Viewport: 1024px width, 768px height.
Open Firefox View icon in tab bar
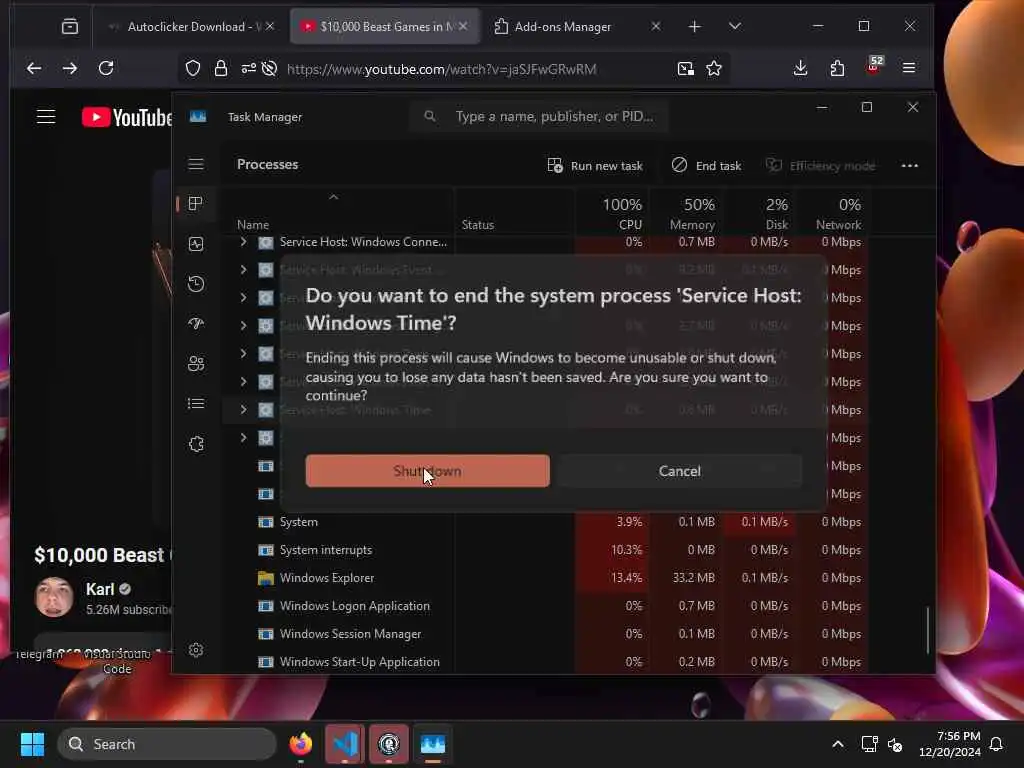pyautogui.click(x=70, y=27)
